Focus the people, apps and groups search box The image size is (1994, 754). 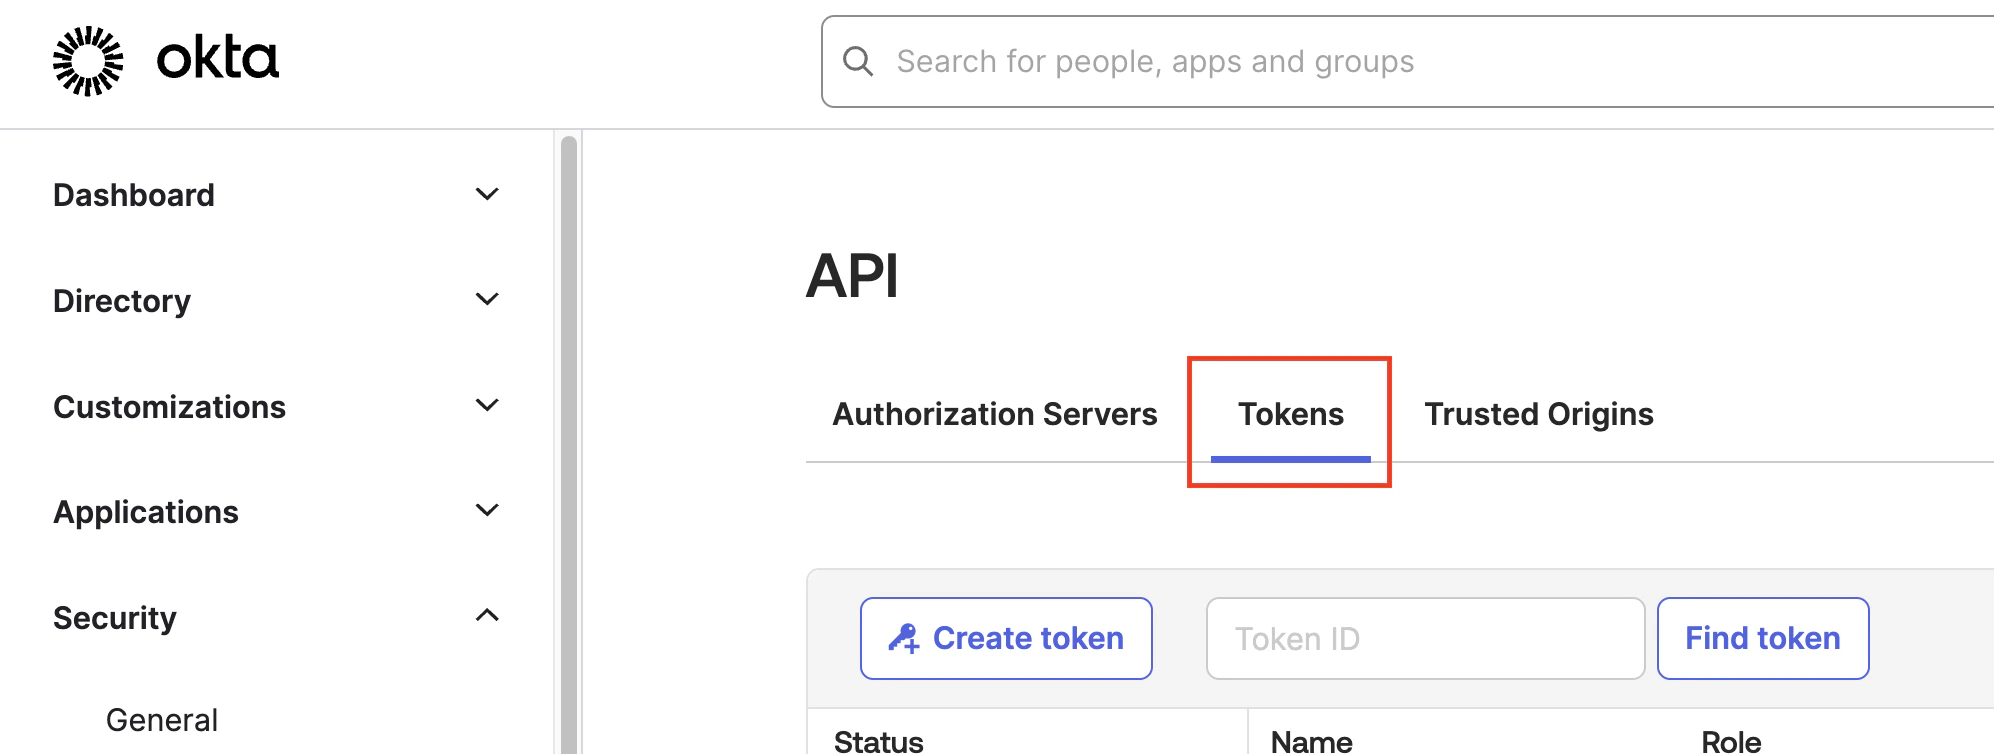coord(1408,61)
